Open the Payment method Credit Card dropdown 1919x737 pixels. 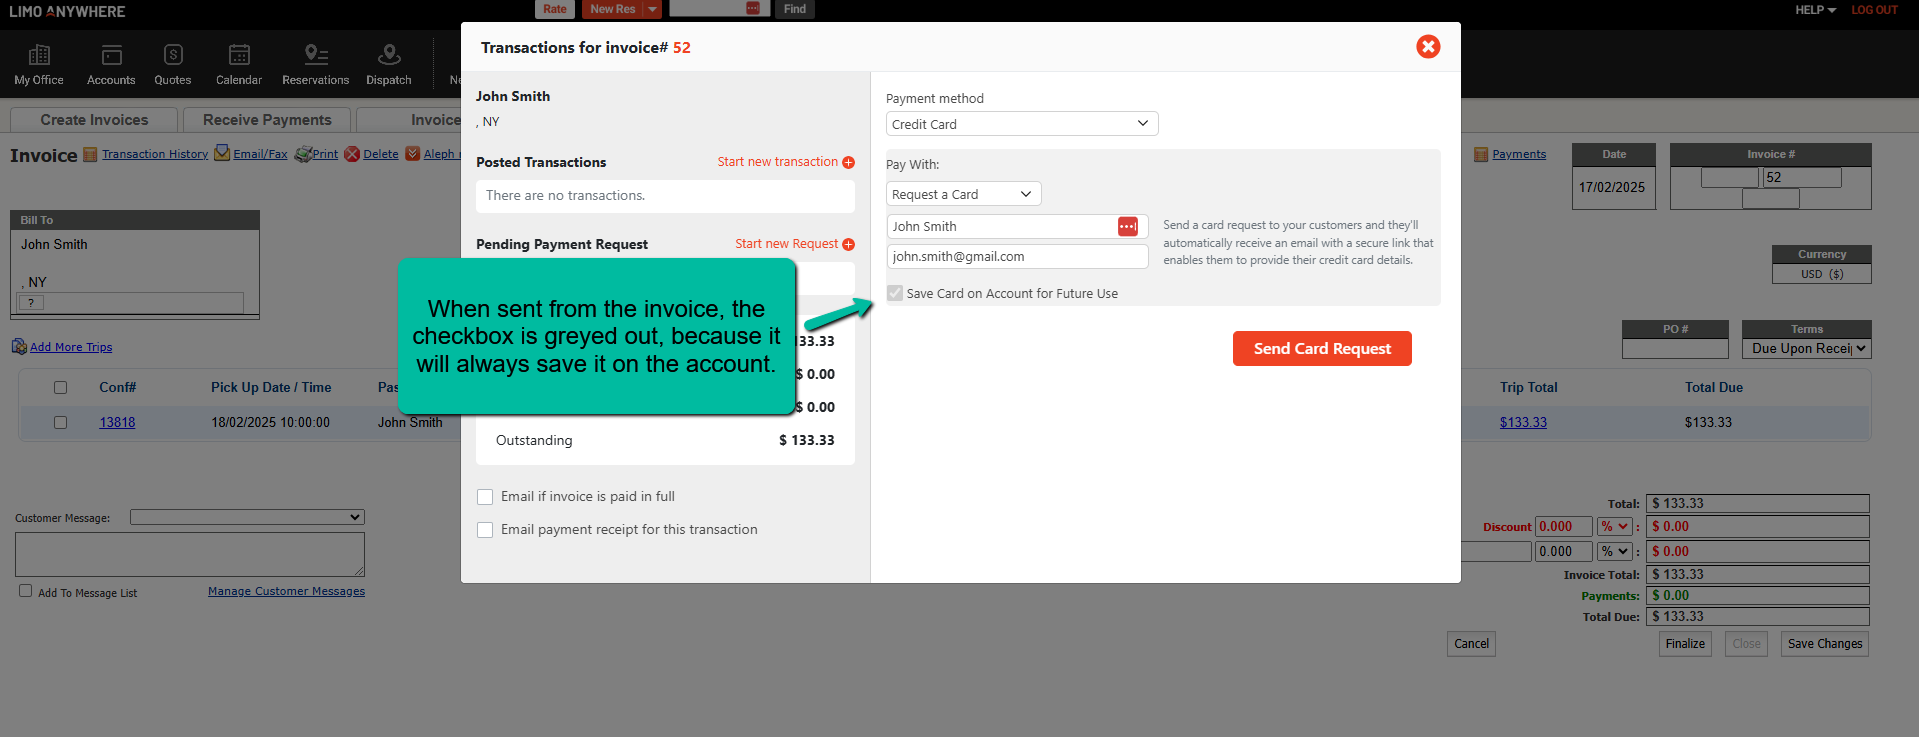click(x=1021, y=124)
